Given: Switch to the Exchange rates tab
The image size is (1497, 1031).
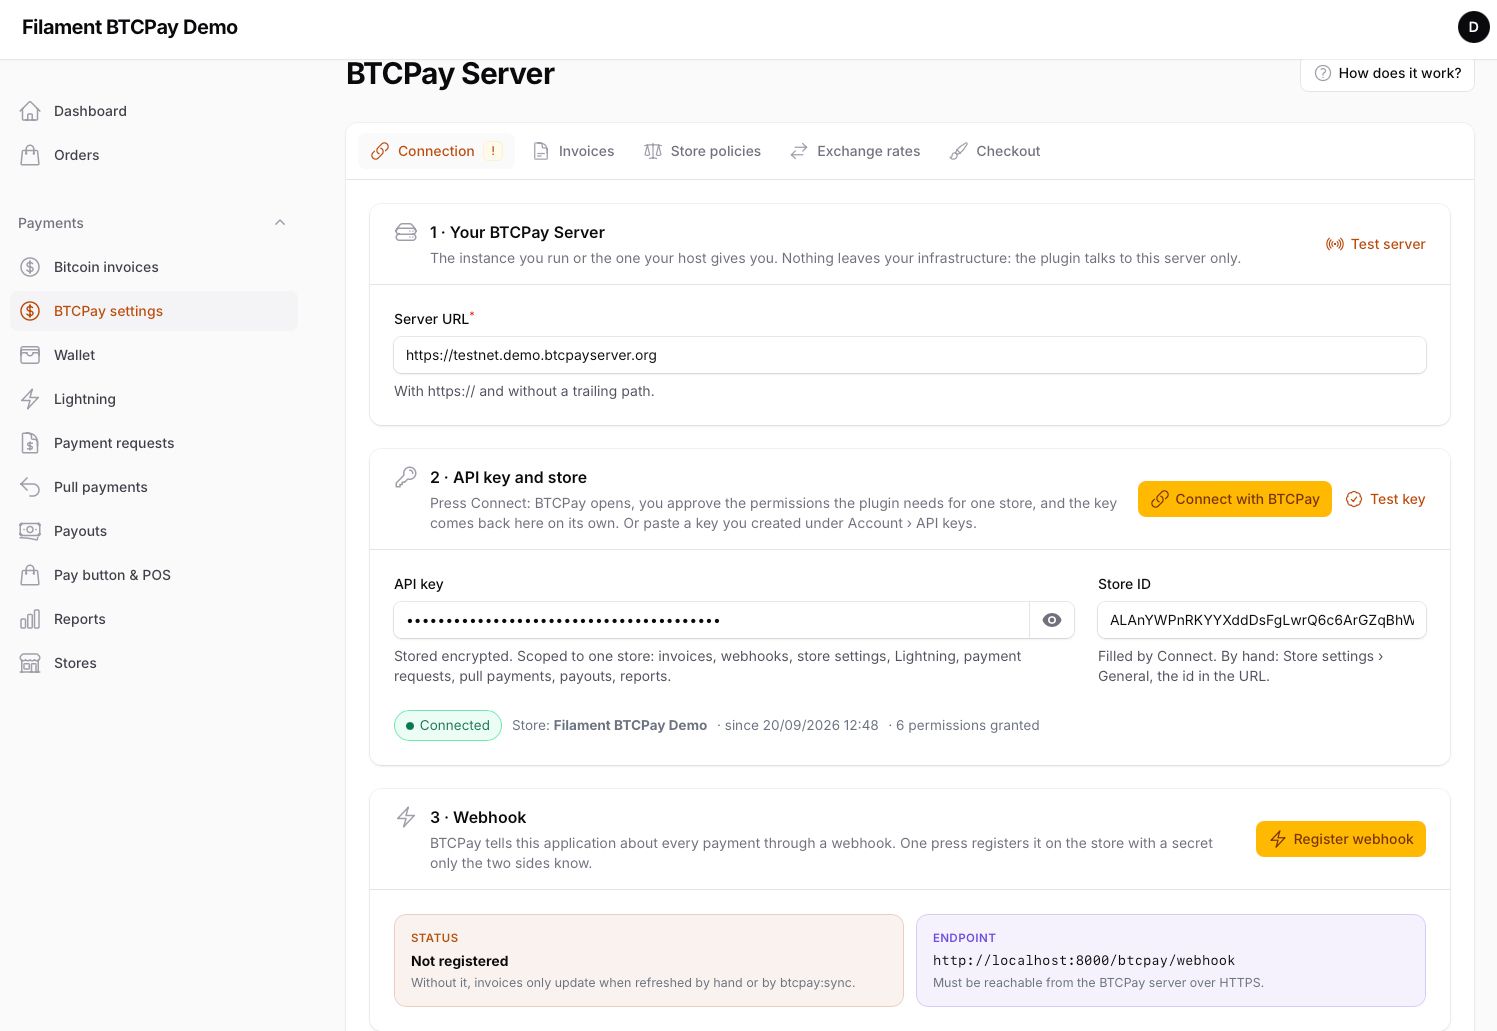Looking at the screenshot, I should click(x=855, y=151).
